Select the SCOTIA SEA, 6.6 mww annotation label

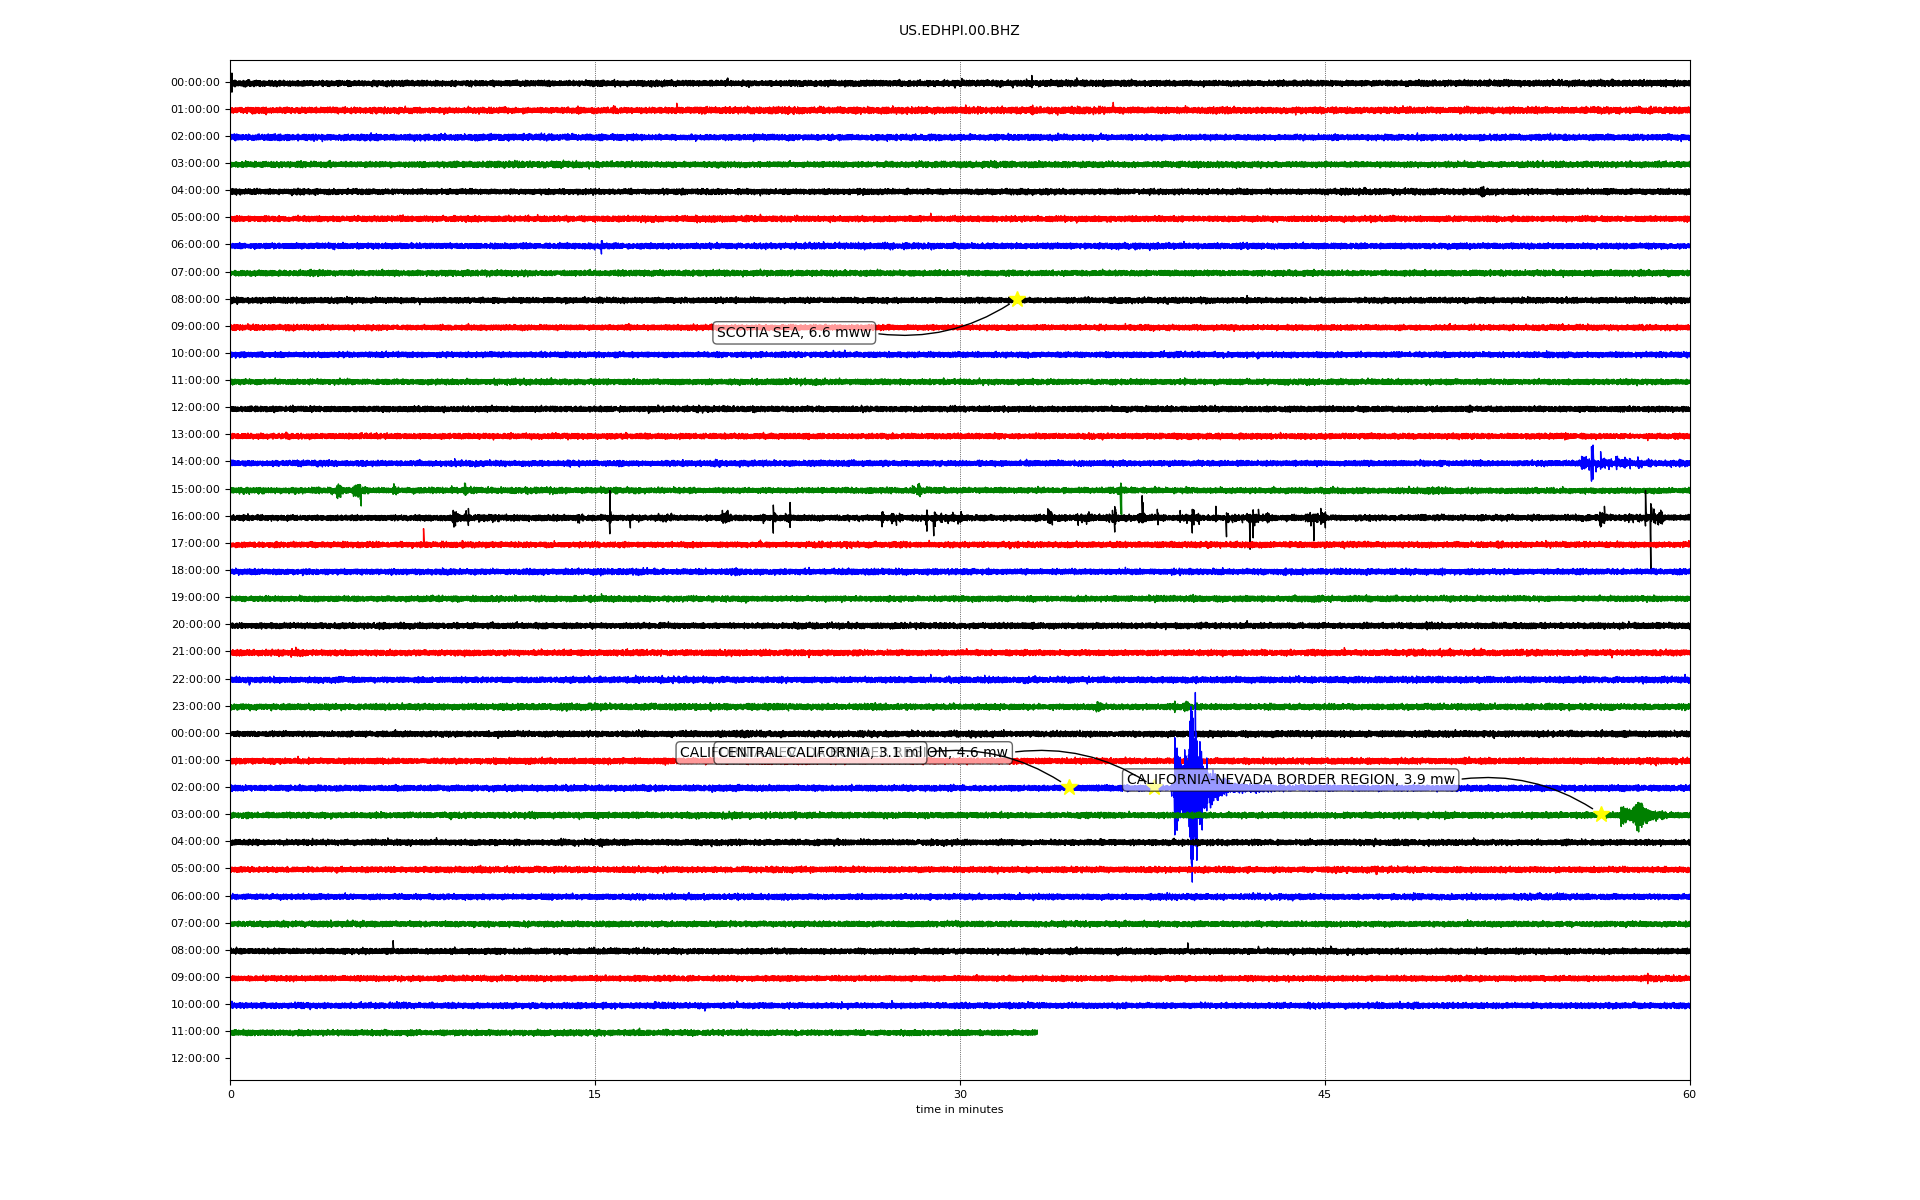click(x=794, y=333)
